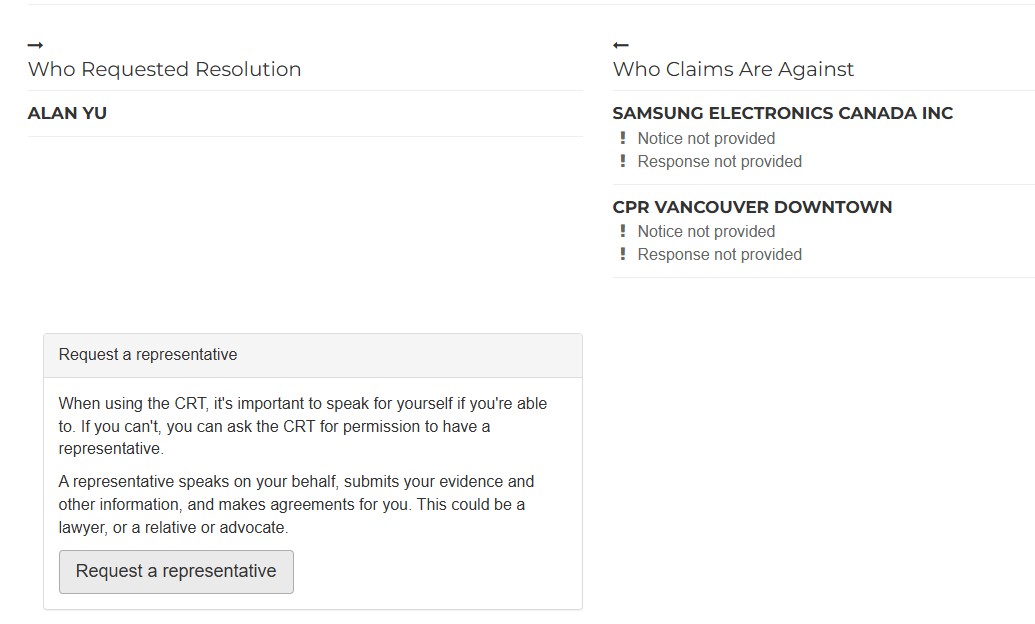Select the ALAN YU applicant name

[x=67, y=113]
